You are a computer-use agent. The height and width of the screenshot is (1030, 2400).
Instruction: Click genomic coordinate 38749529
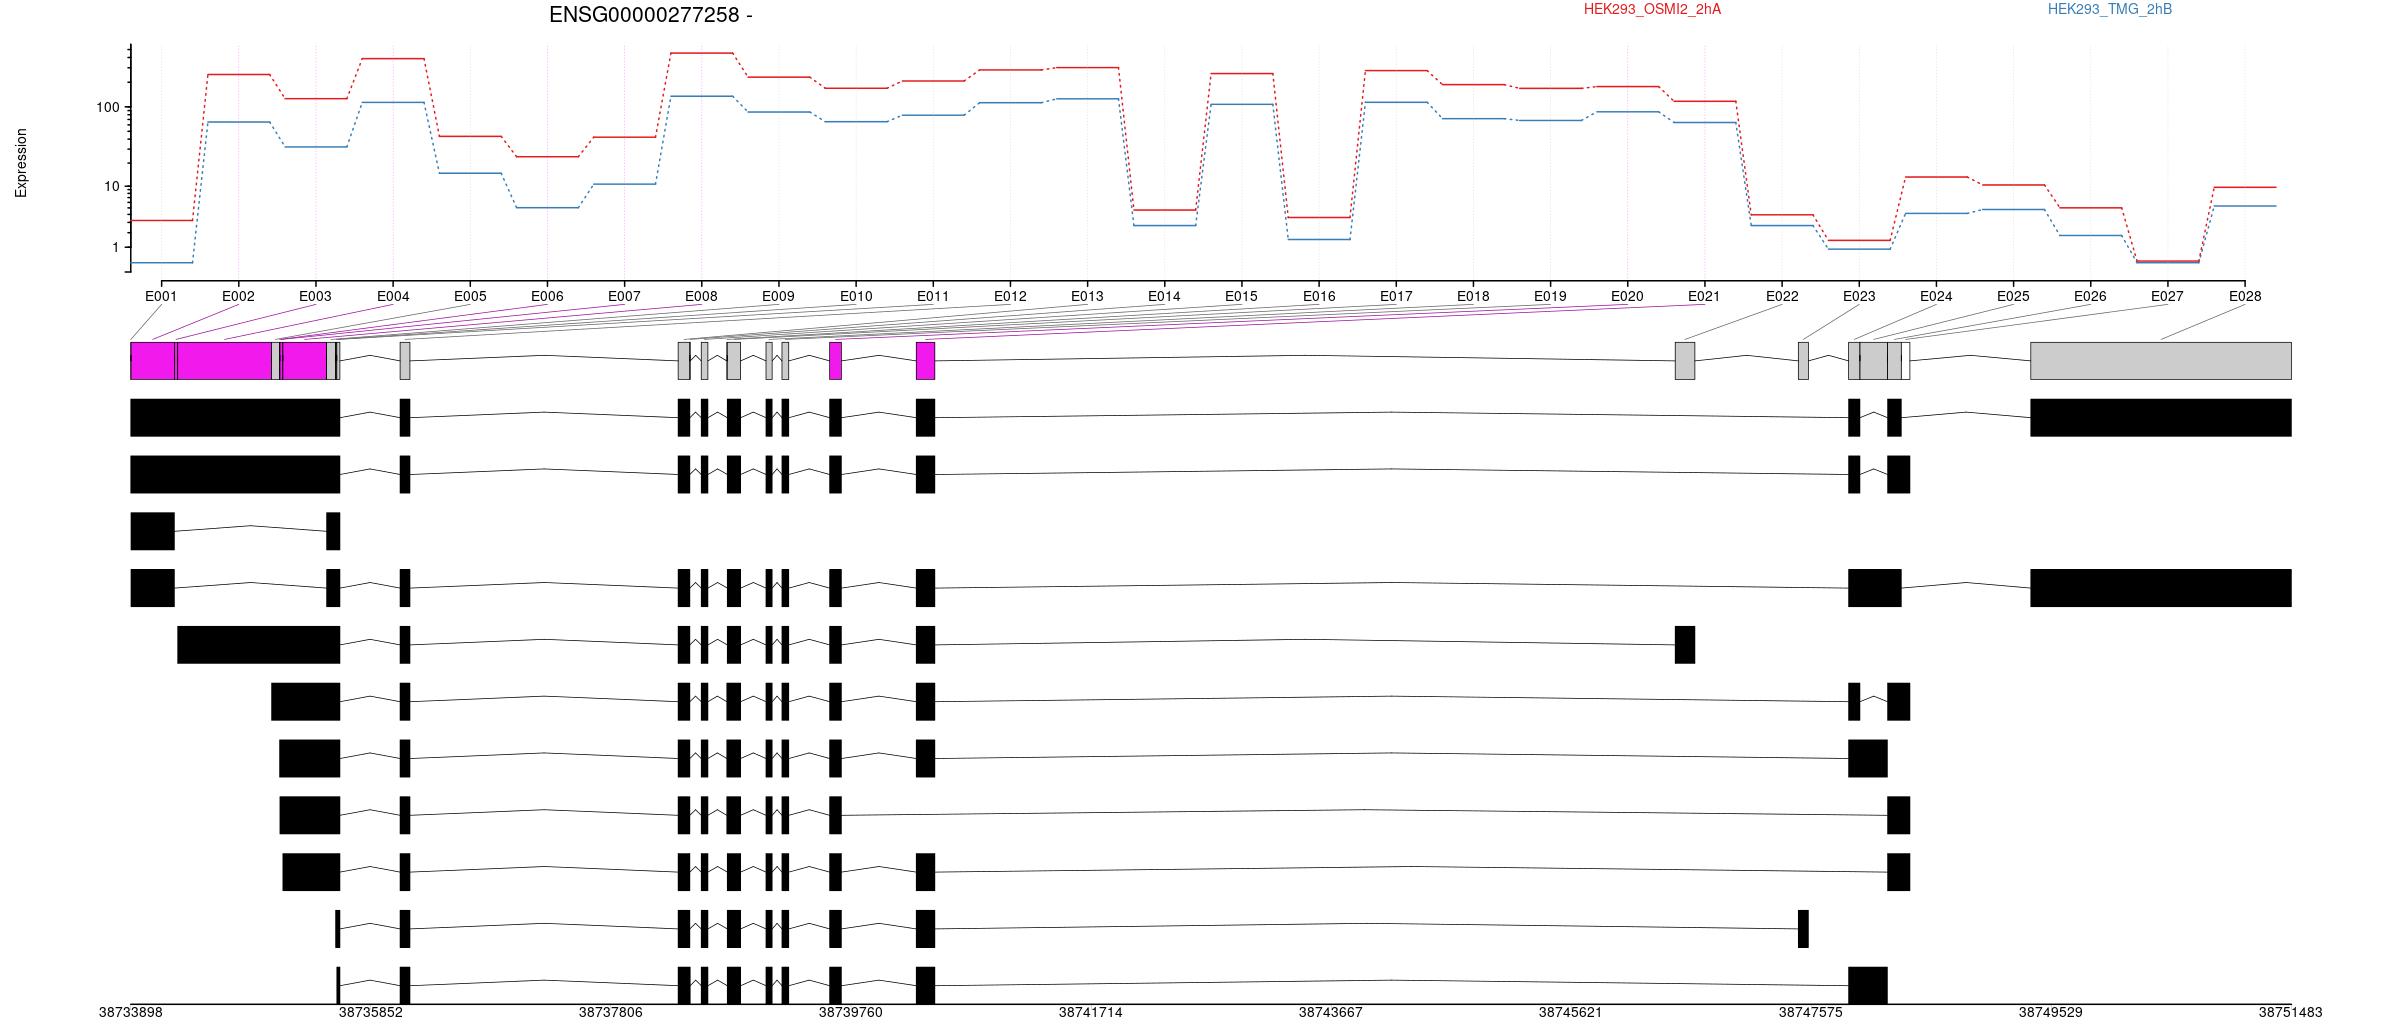2051,1012
